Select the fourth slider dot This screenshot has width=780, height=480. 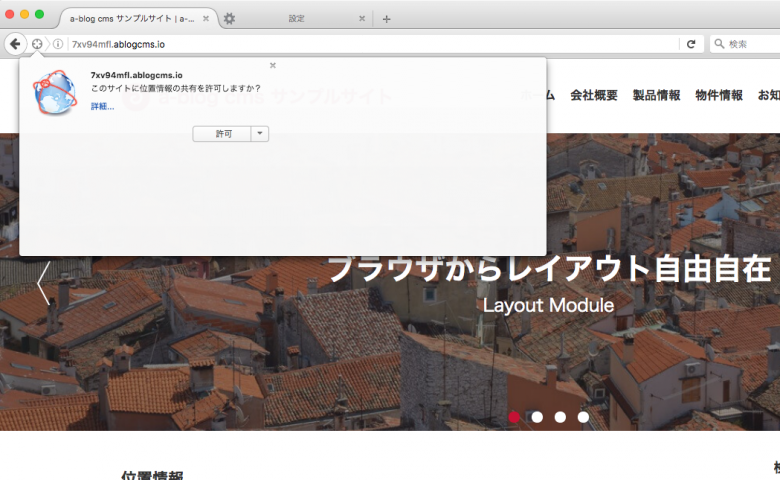[583, 417]
